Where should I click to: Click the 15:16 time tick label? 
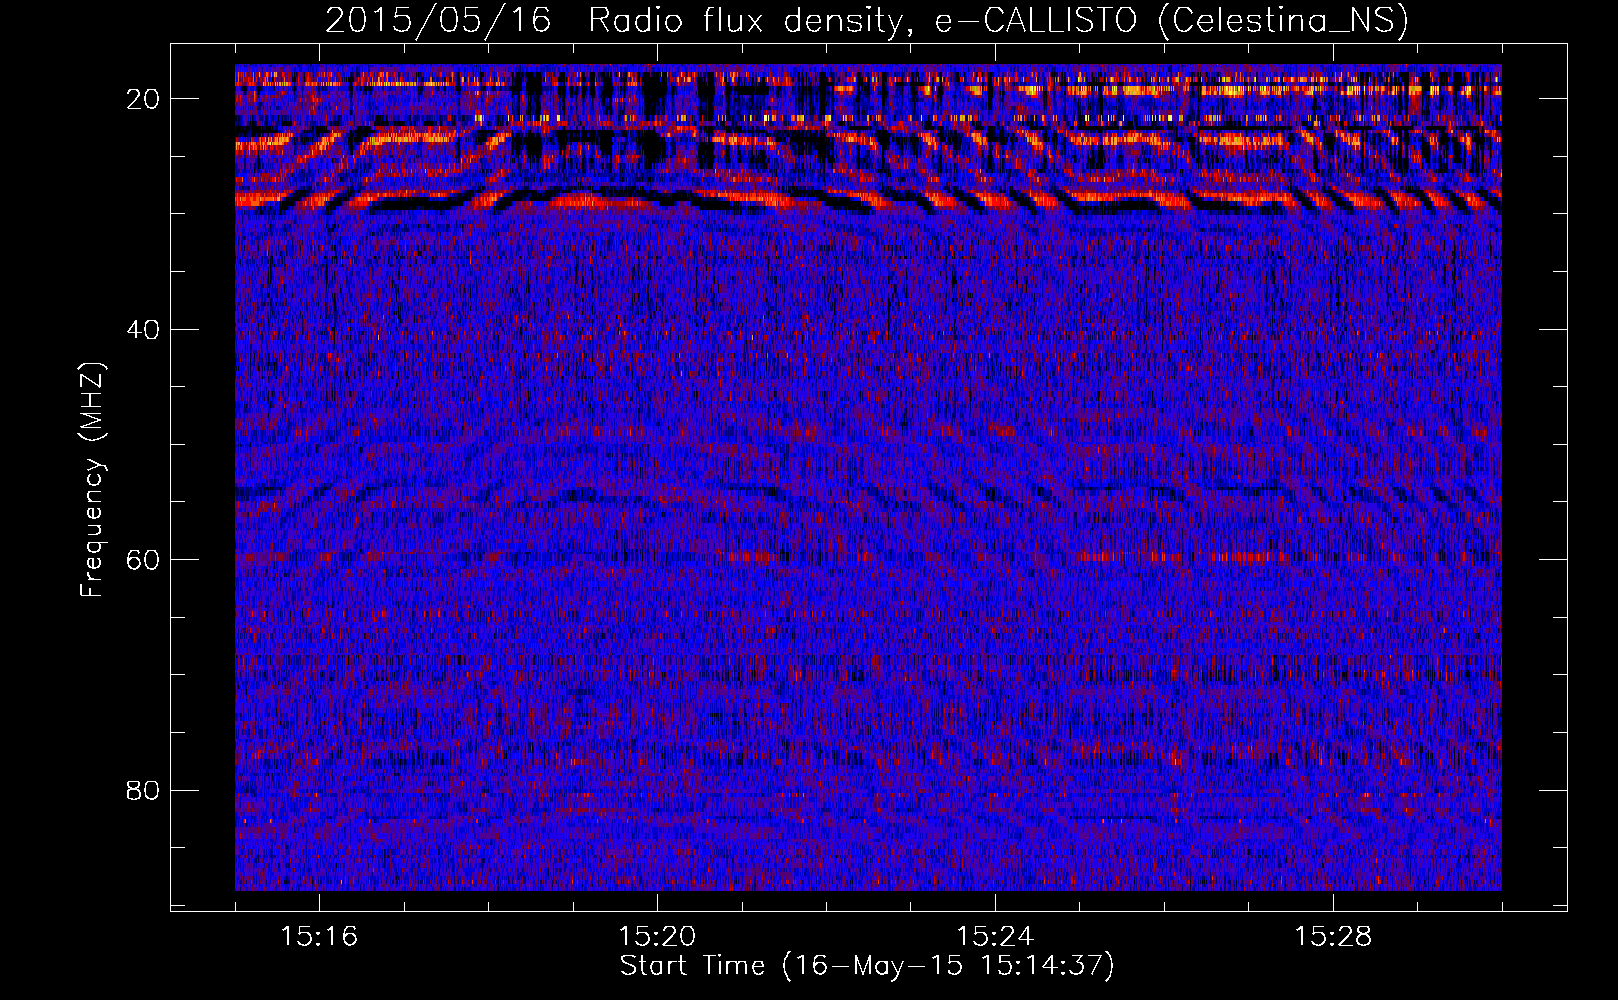[319, 937]
